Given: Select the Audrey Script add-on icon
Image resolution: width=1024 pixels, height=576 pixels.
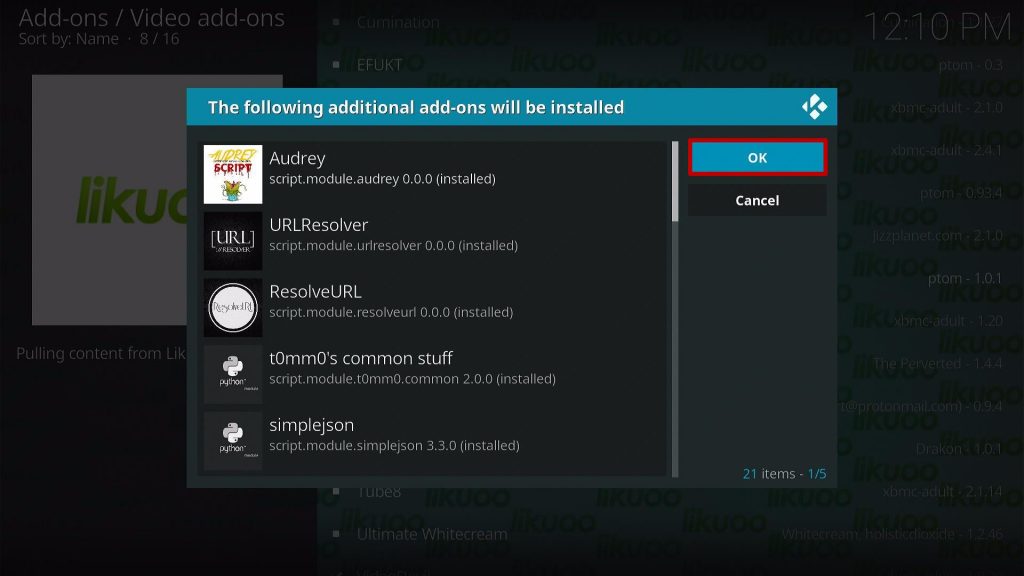Looking at the screenshot, I should click(x=232, y=174).
